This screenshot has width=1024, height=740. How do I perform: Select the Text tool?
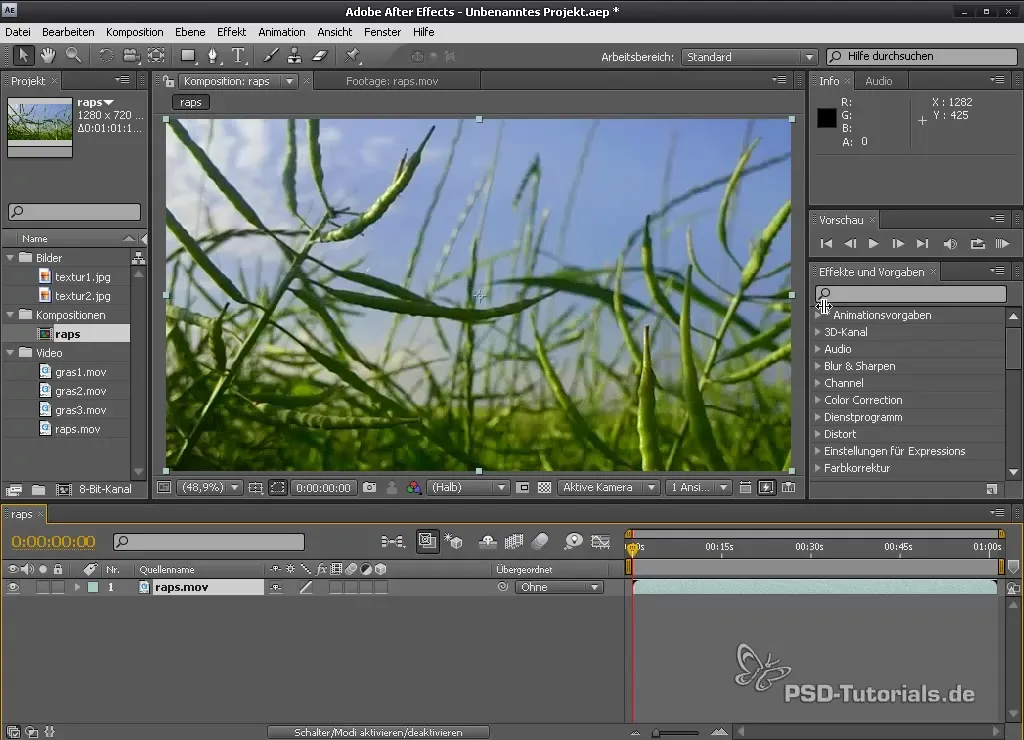coord(238,56)
